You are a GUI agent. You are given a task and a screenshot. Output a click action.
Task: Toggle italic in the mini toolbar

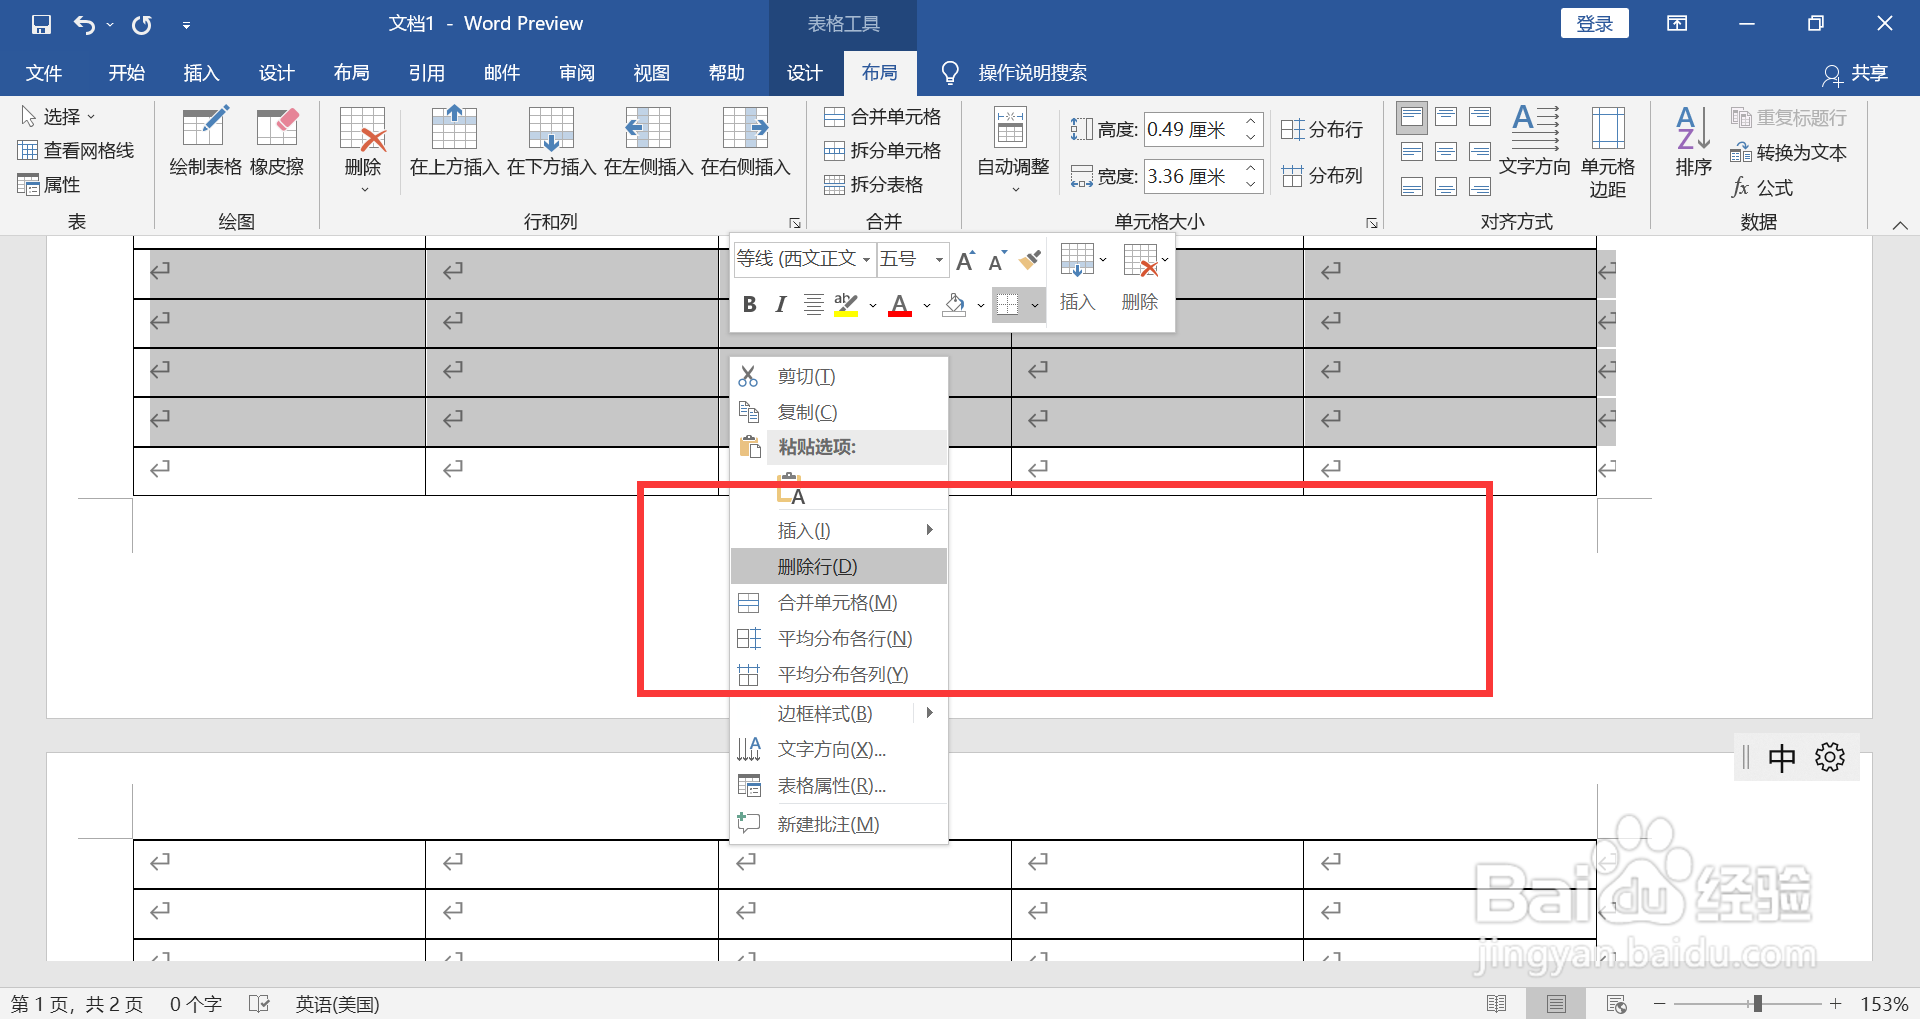[x=781, y=305]
